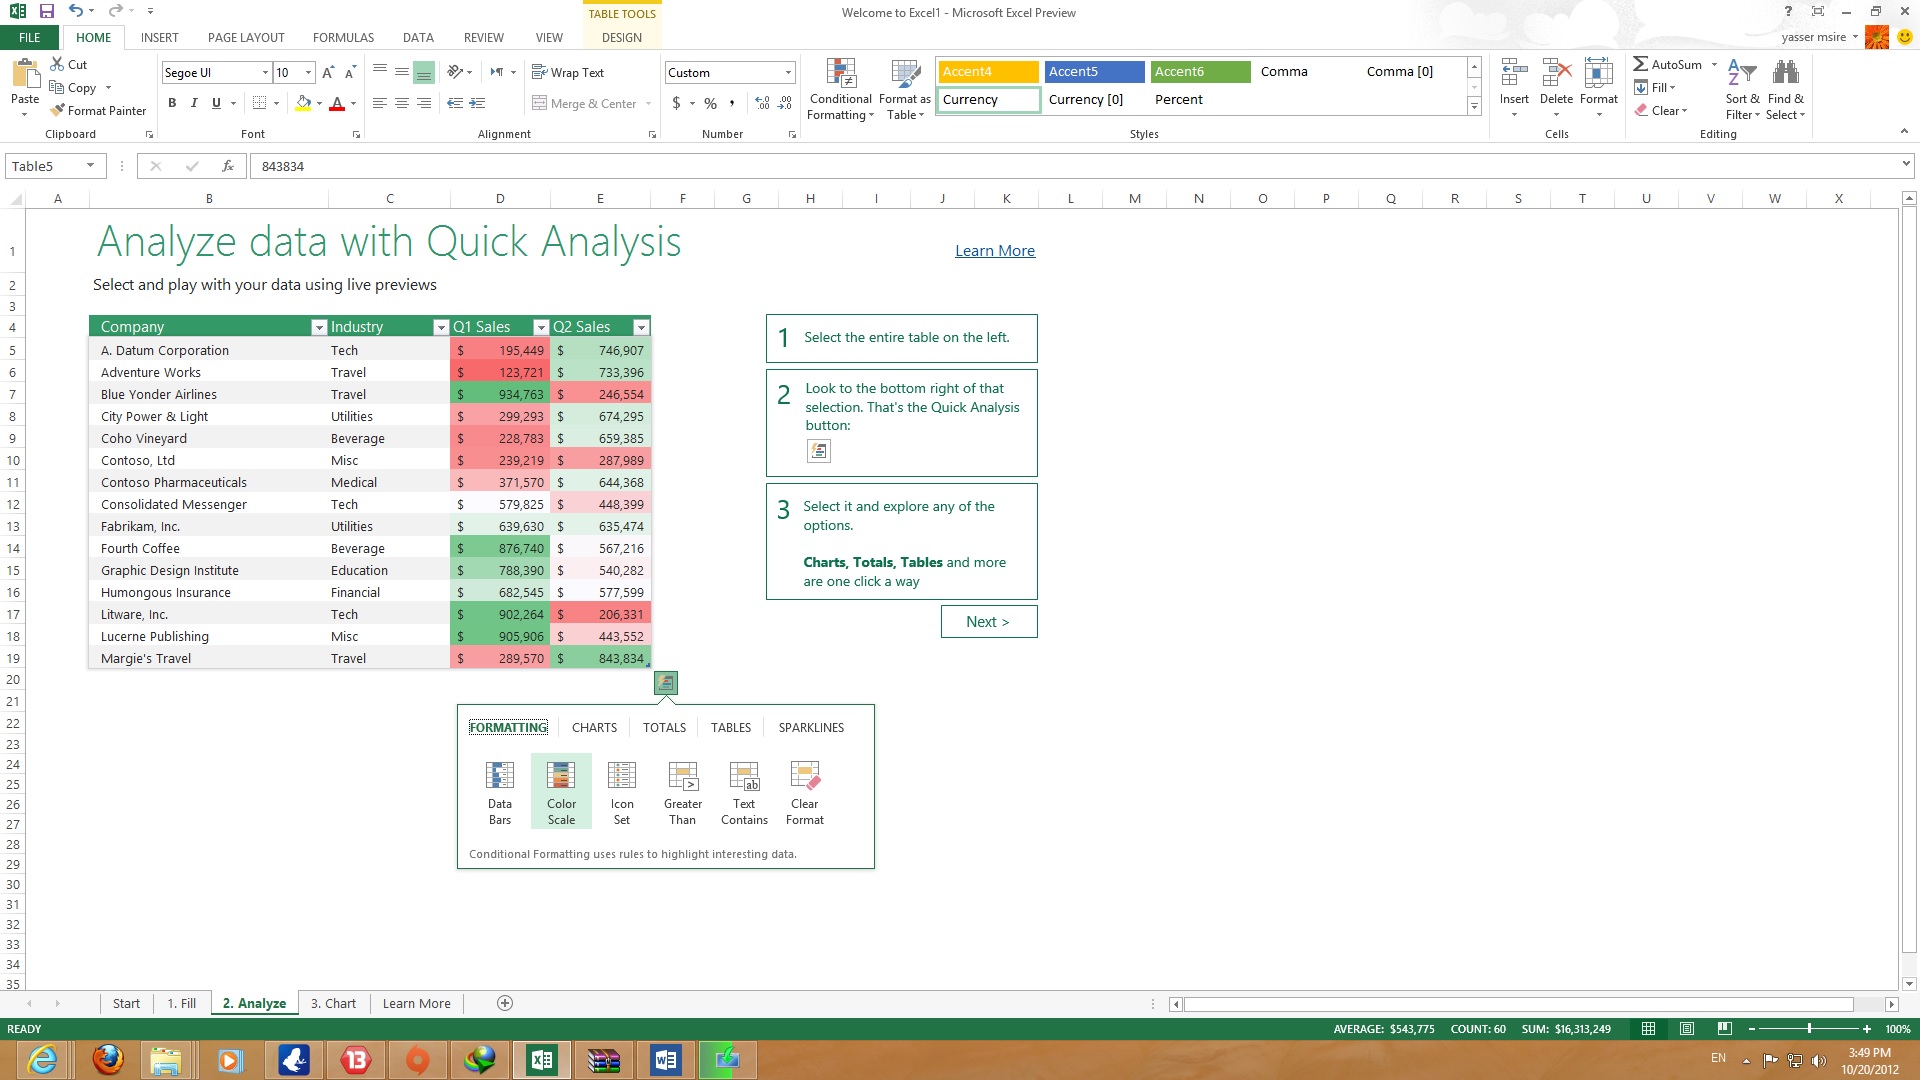Switch to the 3. Chart sheet tab

click(x=333, y=1003)
